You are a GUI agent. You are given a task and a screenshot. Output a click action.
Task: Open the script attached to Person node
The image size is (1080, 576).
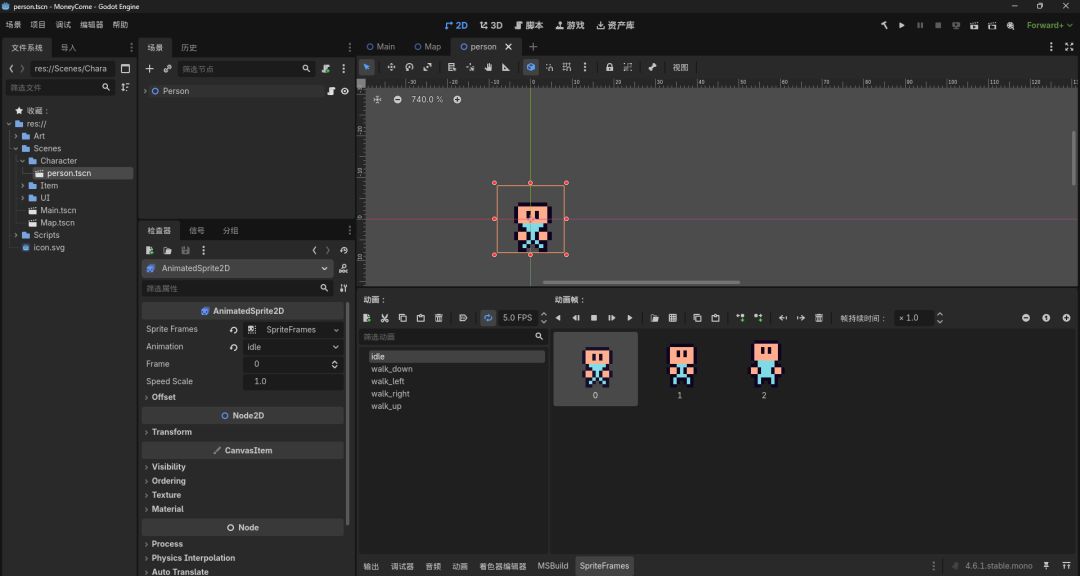331,91
